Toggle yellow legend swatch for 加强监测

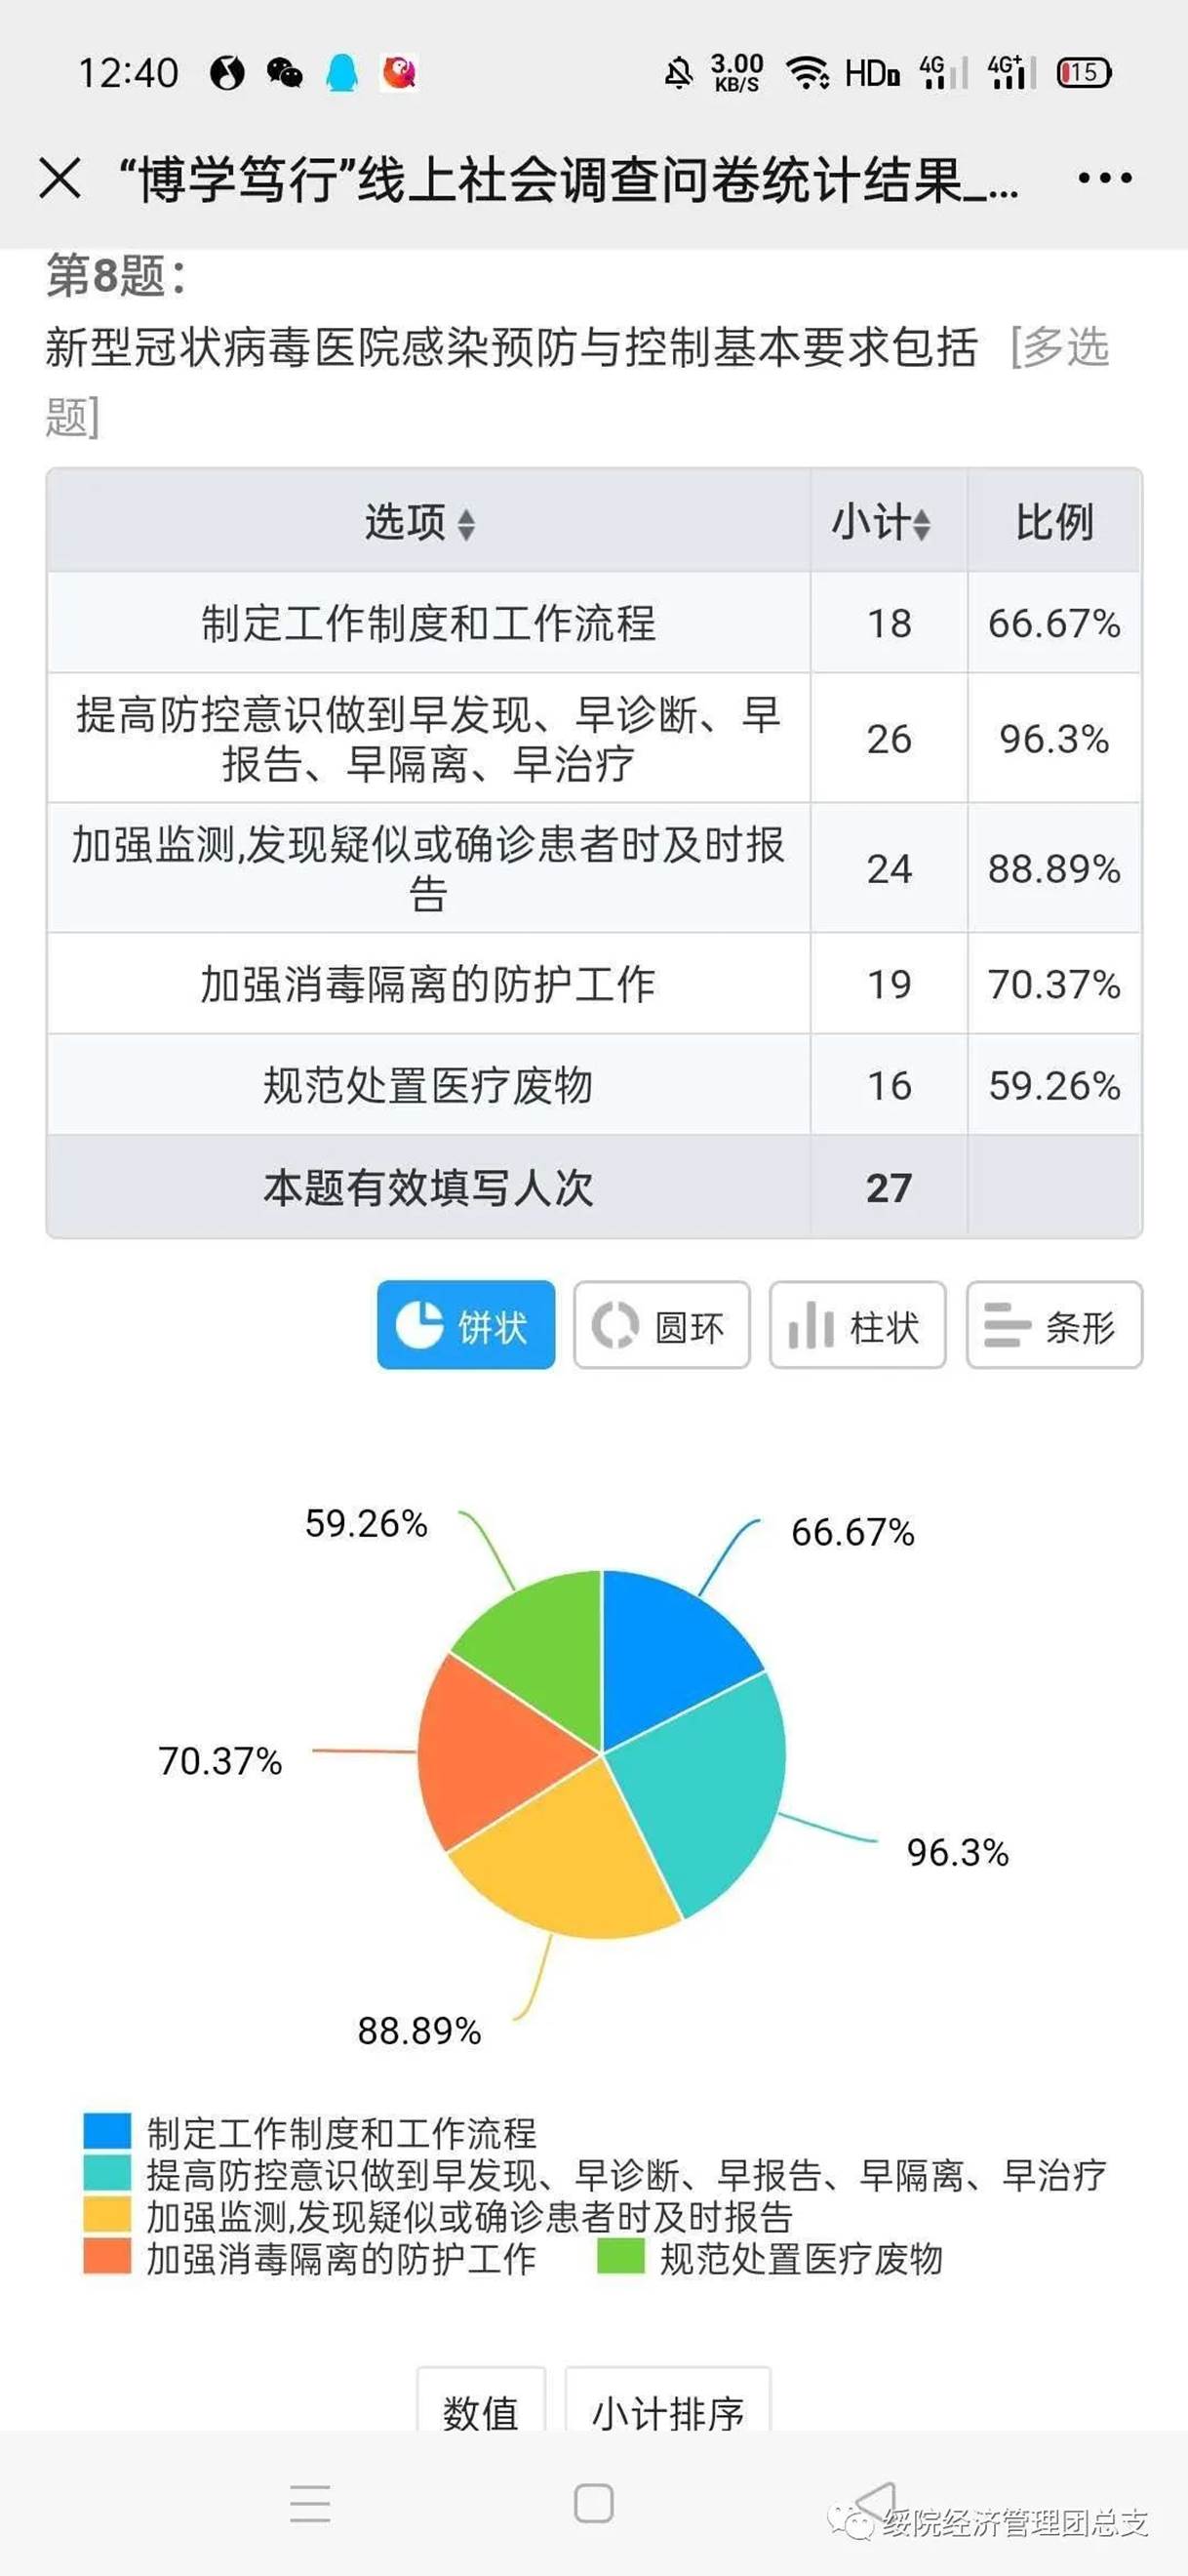[107, 2215]
